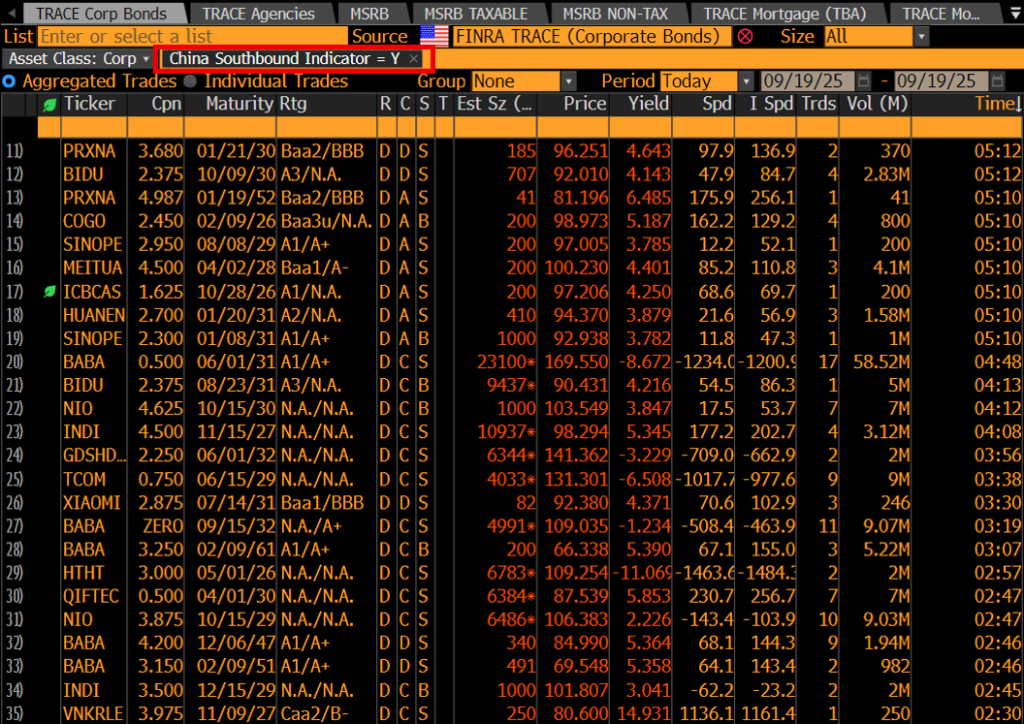Image resolution: width=1024 pixels, height=724 pixels.
Task: Select the NIO 3.875 bond ticker
Action: point(78,620)
